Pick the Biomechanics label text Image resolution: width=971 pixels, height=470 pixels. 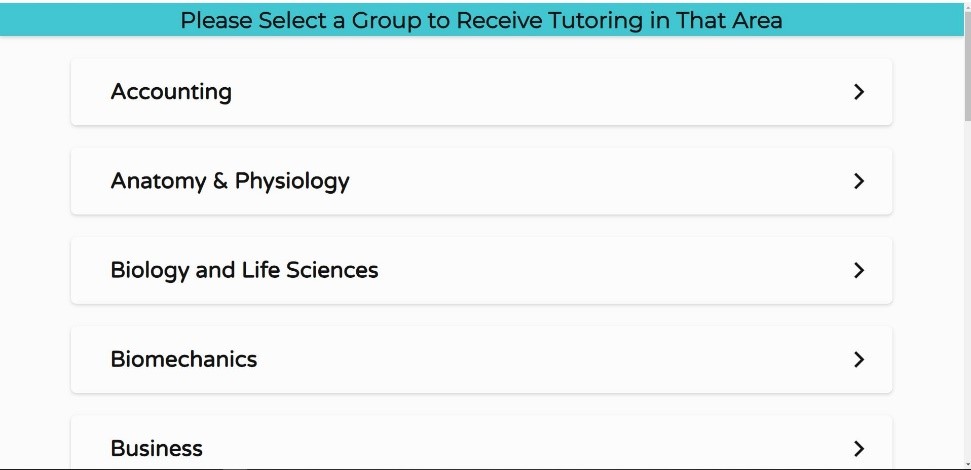point(184,359)
